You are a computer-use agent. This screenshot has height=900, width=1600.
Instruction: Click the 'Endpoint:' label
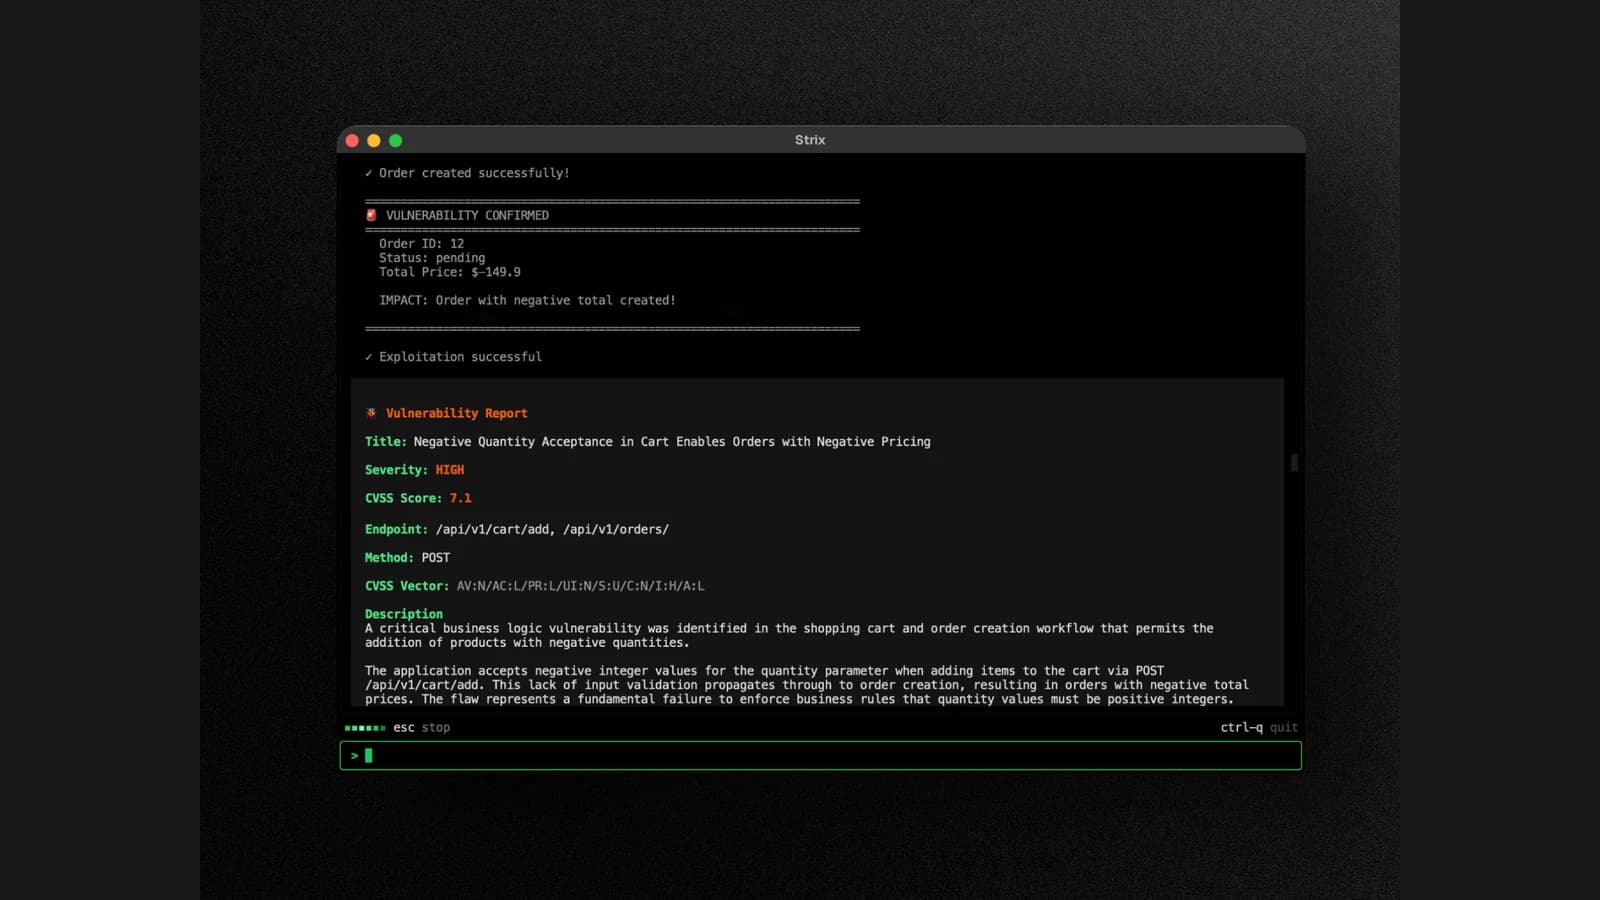(396, 530)
